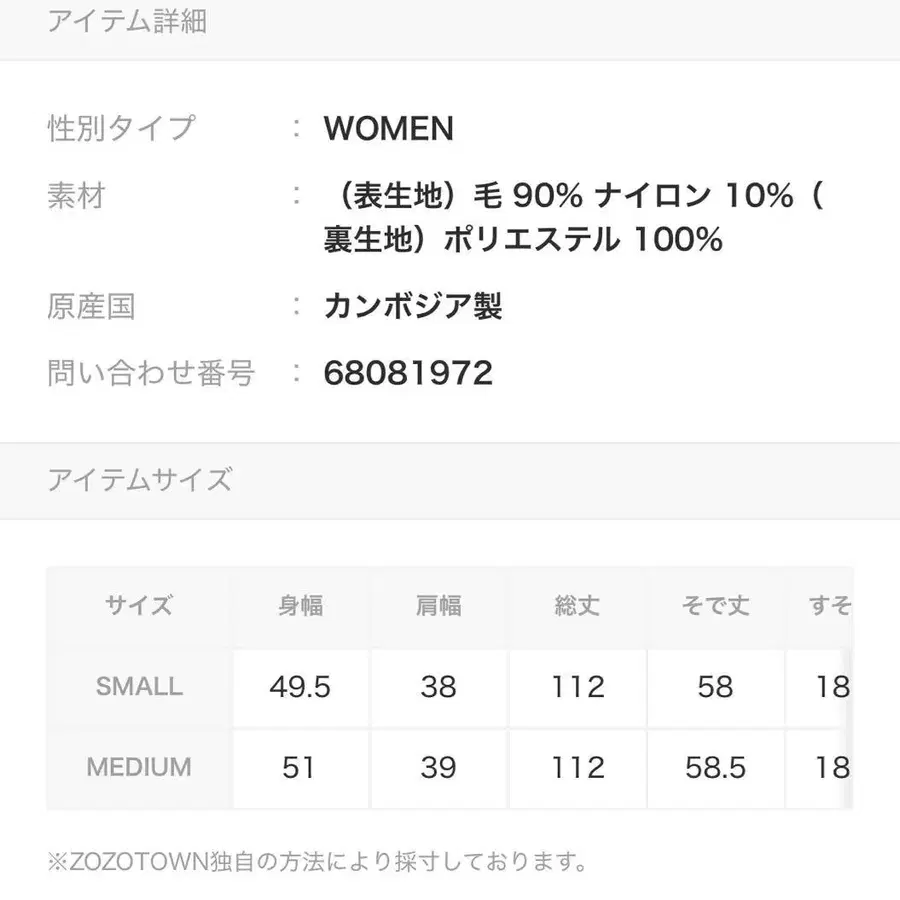Click the 性別タイプ label
The width and height of the screenshot is (900, 900).
121,128
